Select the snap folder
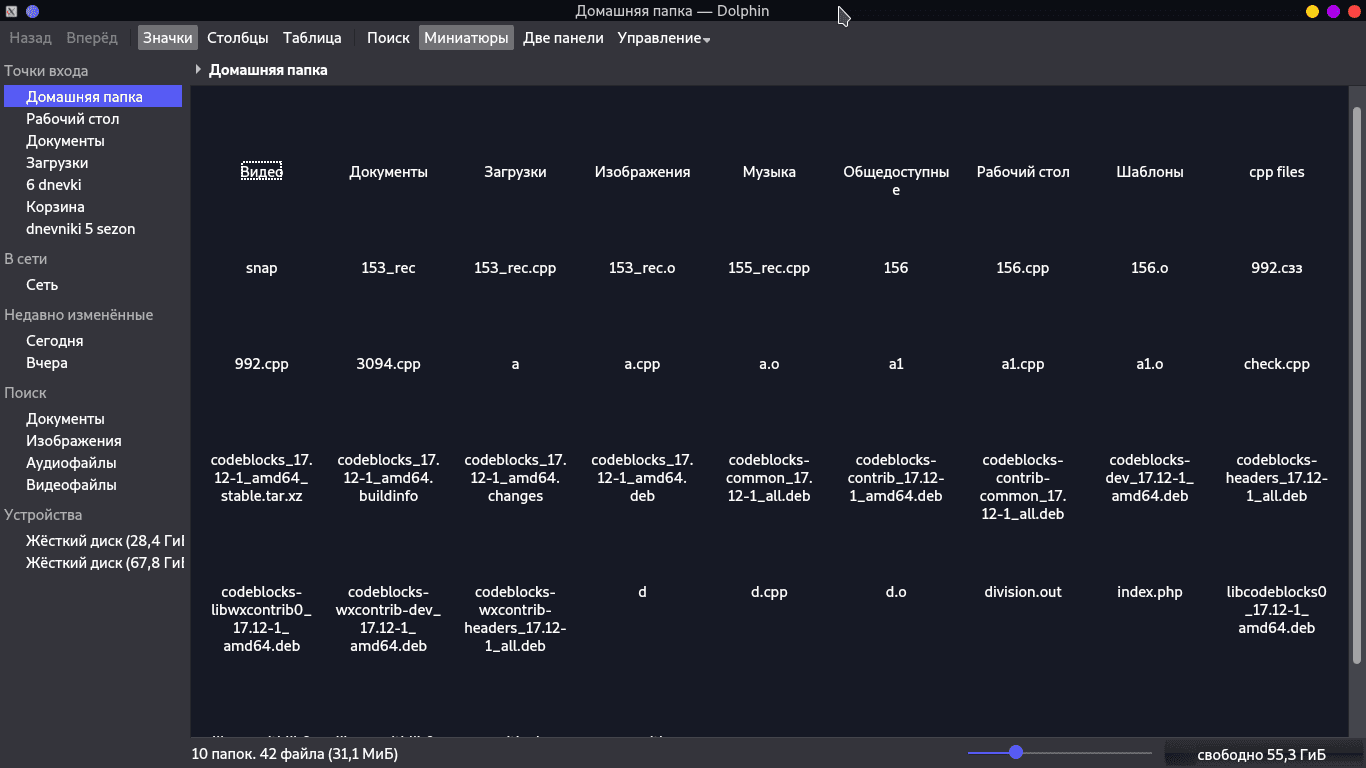Screen dimensions: 1366x768 point(262,268)
